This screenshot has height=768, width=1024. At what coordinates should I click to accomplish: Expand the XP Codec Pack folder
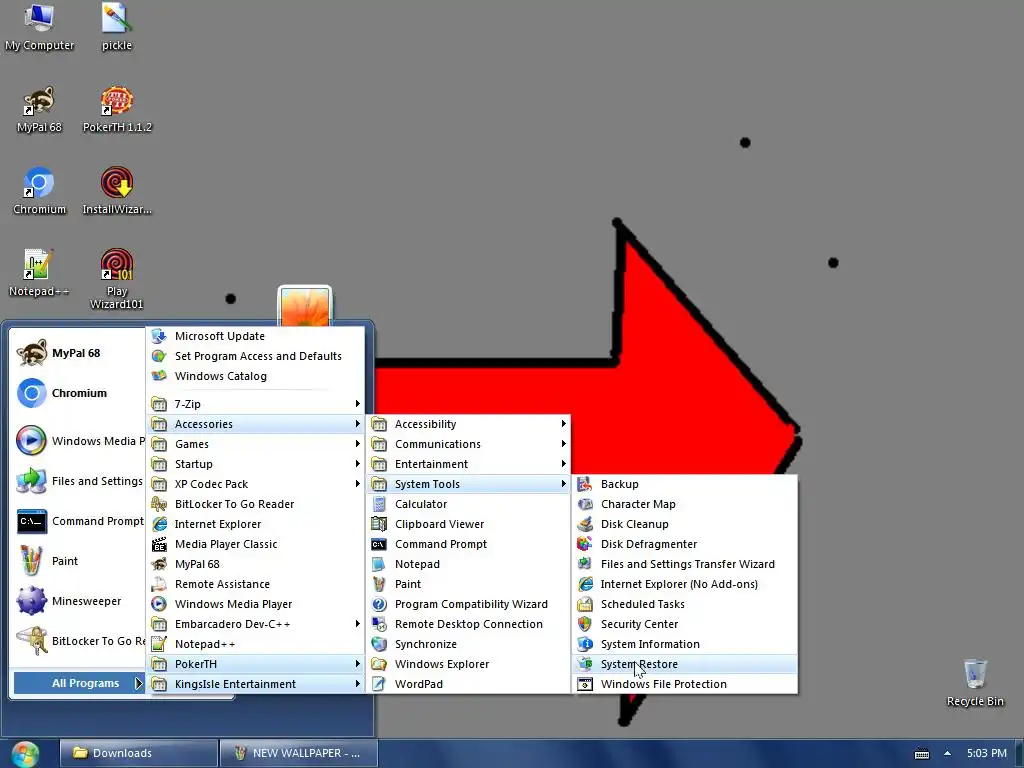255,484
